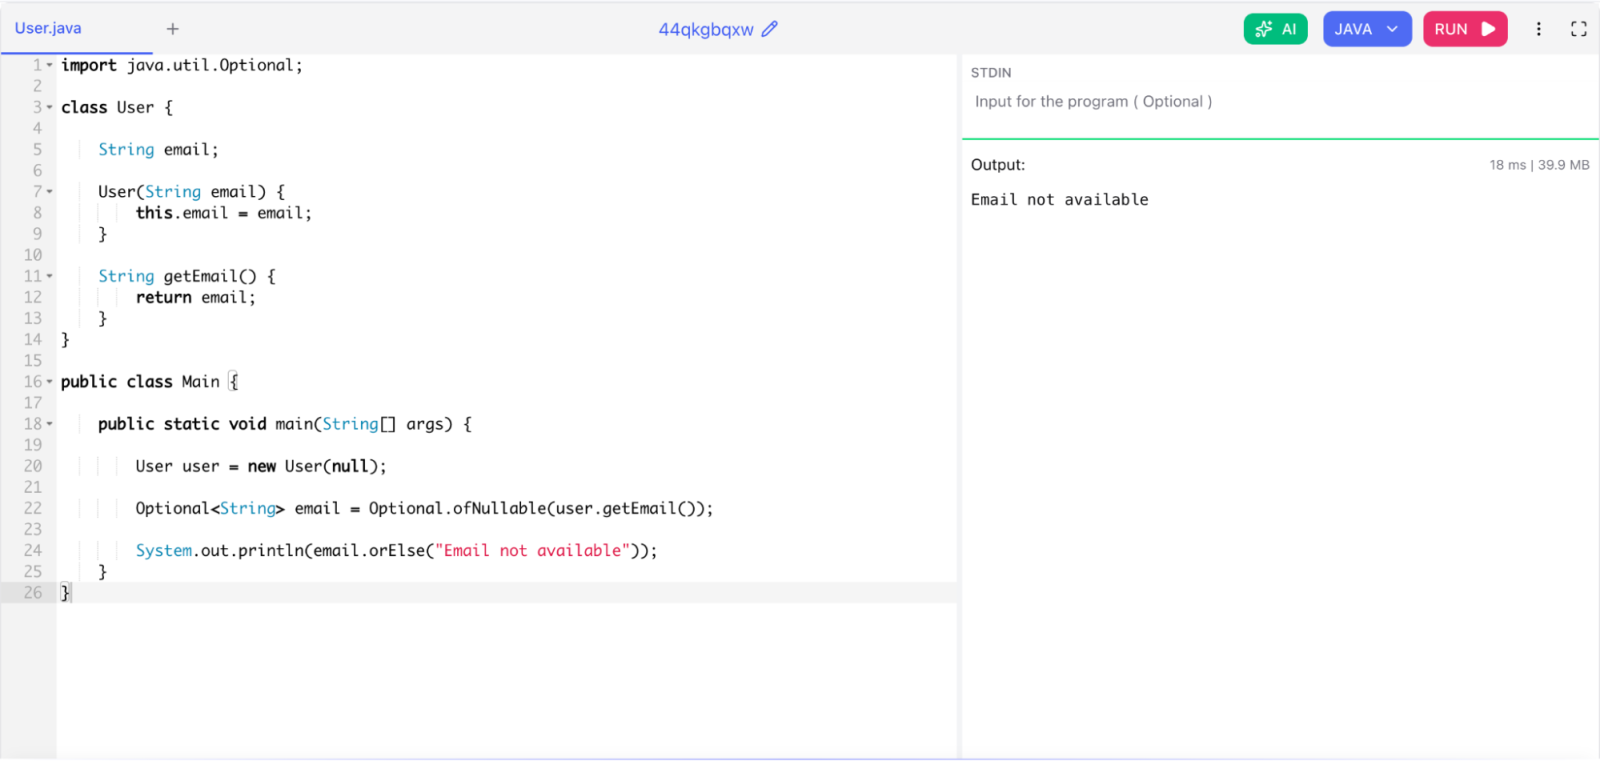Image resolution: width=1600 pixels, height=761 pixels.
Task: Open the AI assistant button
Action: (x=1275, y=29)
